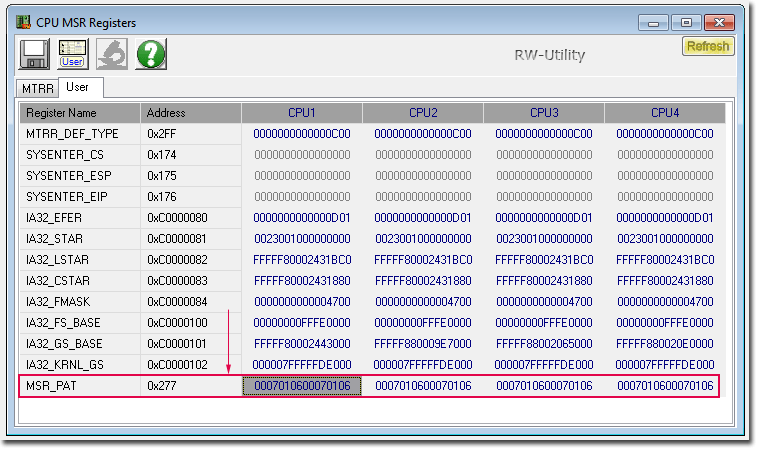Select the FFFFF880020E0000 value under CPU4

tap(665, 344)
